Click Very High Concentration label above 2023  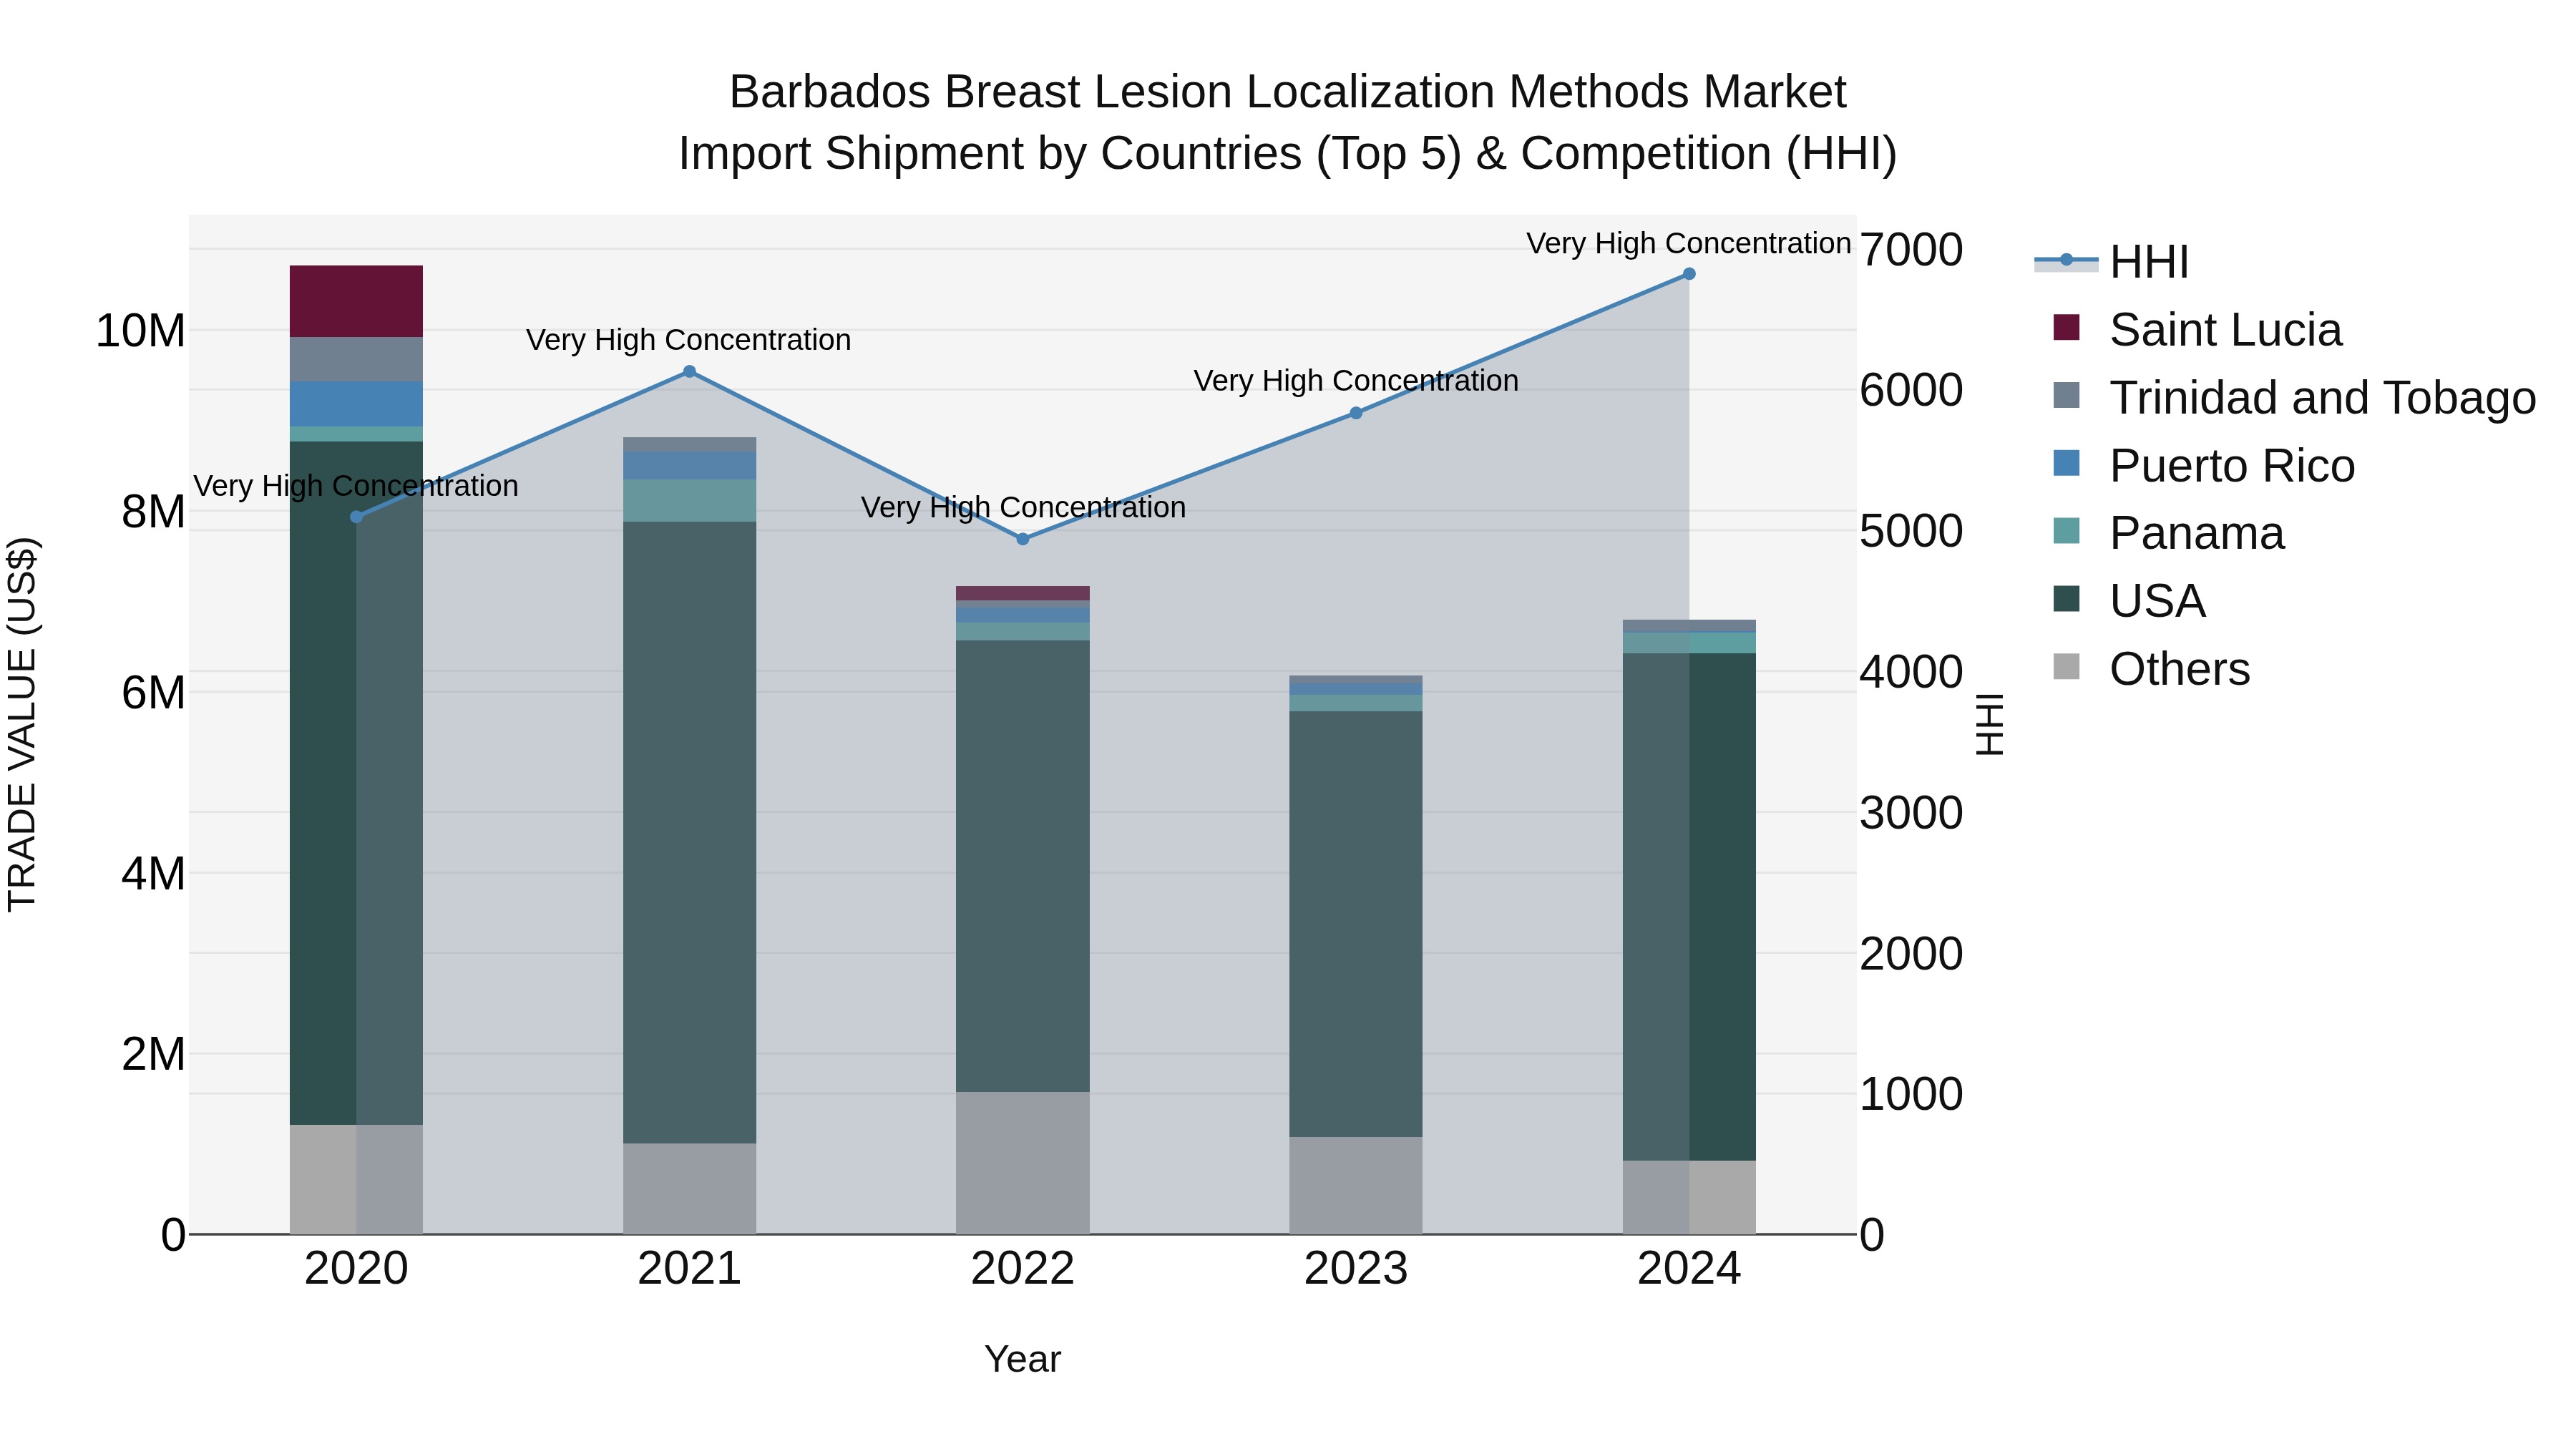(1356, 381)
